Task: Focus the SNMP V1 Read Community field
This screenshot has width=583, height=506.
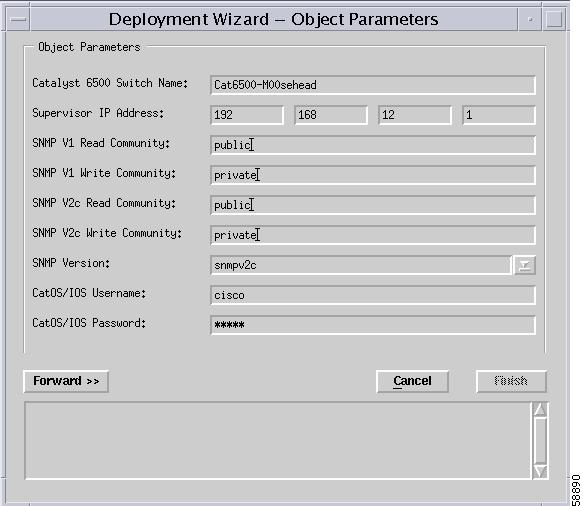Action: click(373, 145)
